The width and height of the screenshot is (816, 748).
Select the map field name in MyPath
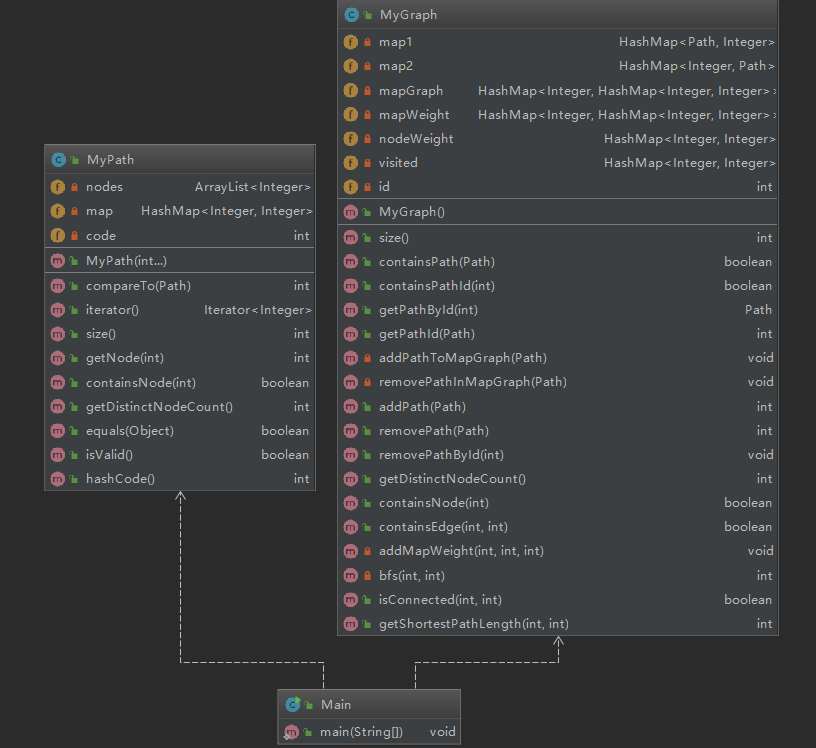click(x=99, y=211)
